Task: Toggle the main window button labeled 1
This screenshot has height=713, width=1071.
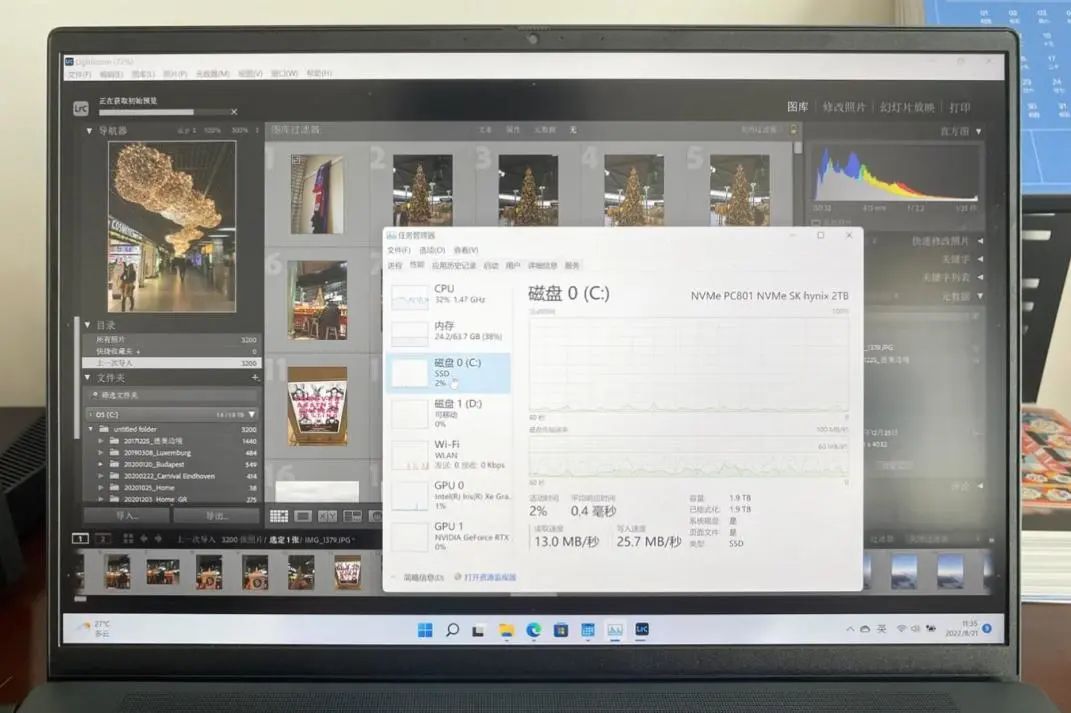Action: coord(79,538)
